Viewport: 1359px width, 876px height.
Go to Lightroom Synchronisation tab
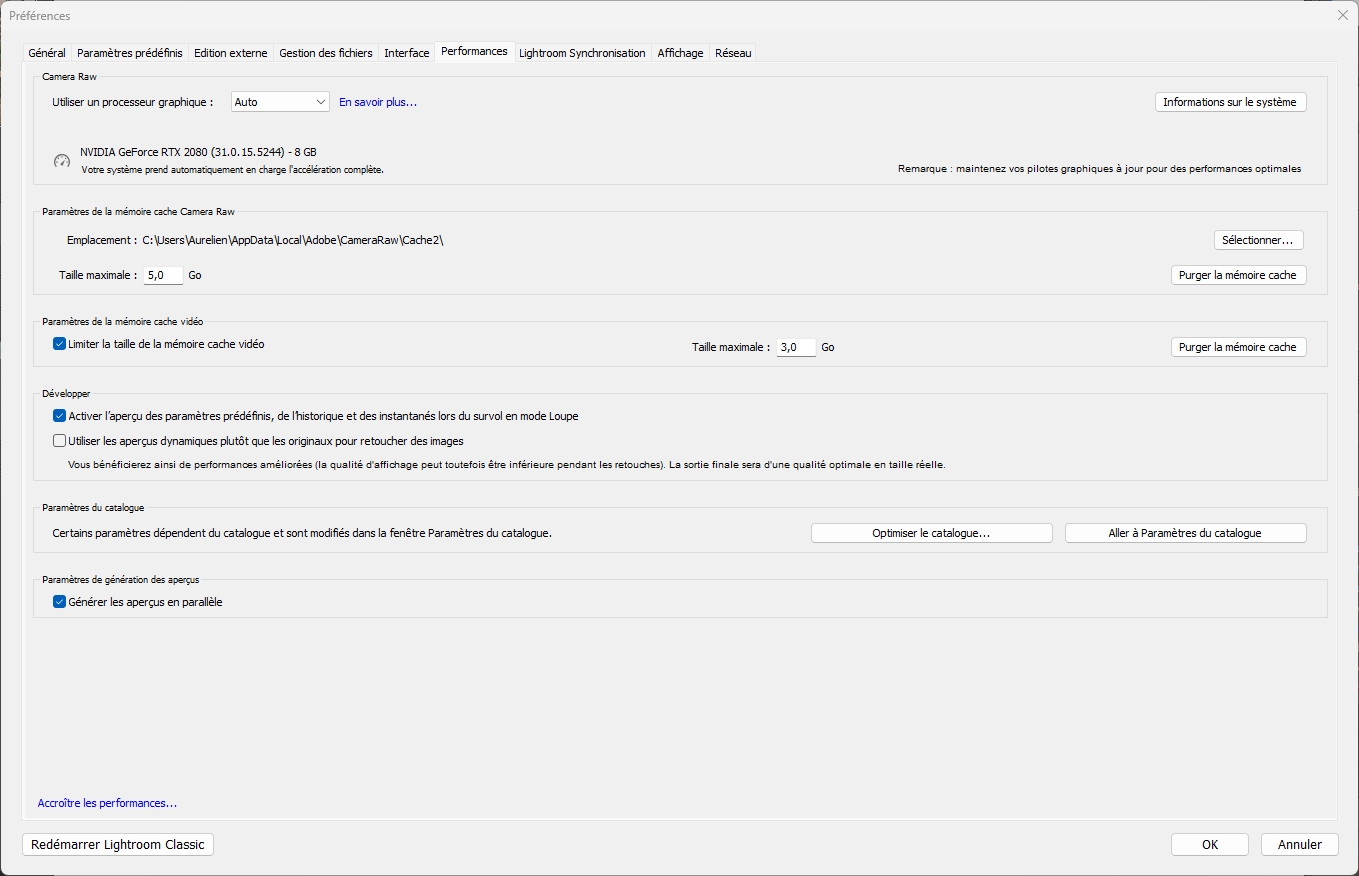tap(582, 53)
